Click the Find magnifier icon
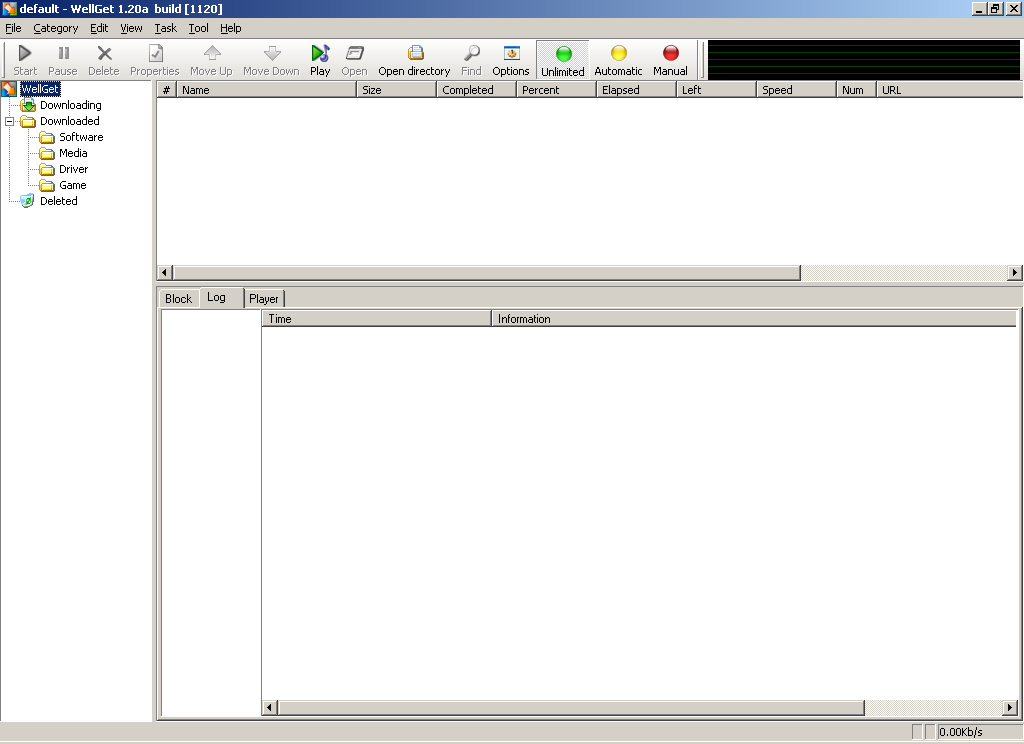 [x=472, y=53]
